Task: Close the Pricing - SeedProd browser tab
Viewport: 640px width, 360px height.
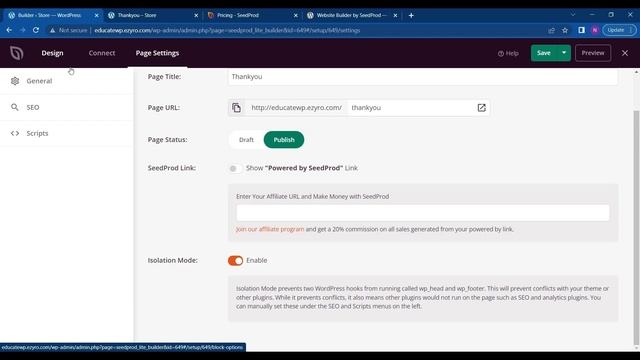Action: [x=296, y=16]
